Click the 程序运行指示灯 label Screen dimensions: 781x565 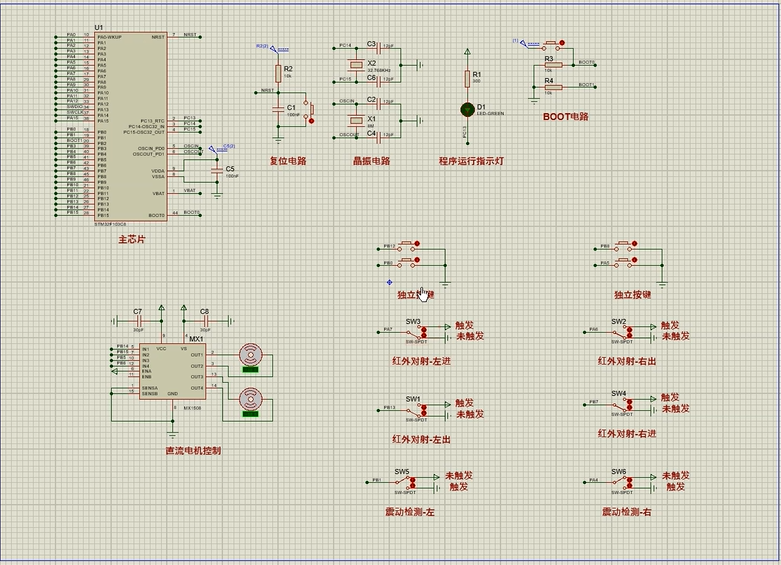(472, 161)
